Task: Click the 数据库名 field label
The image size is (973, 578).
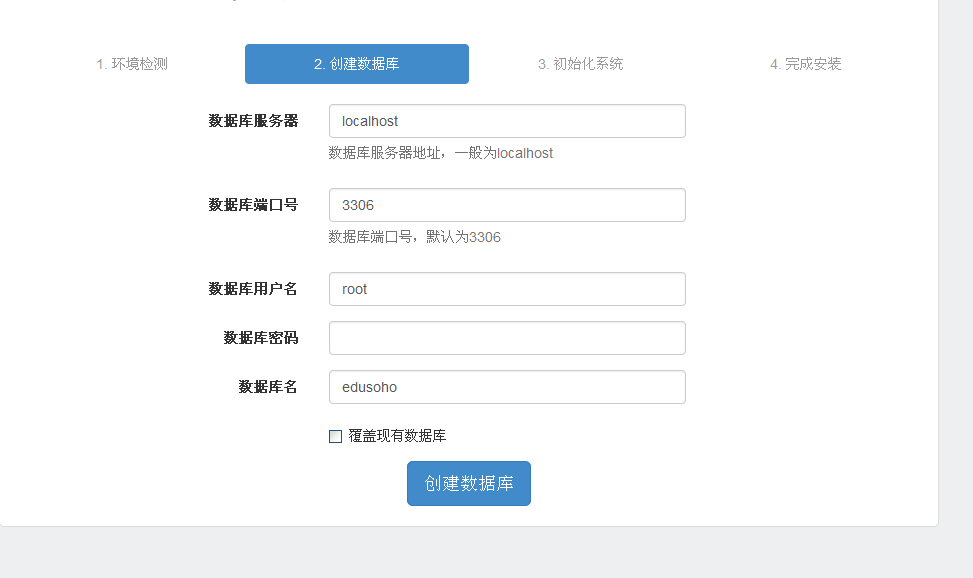Action: 268,387
